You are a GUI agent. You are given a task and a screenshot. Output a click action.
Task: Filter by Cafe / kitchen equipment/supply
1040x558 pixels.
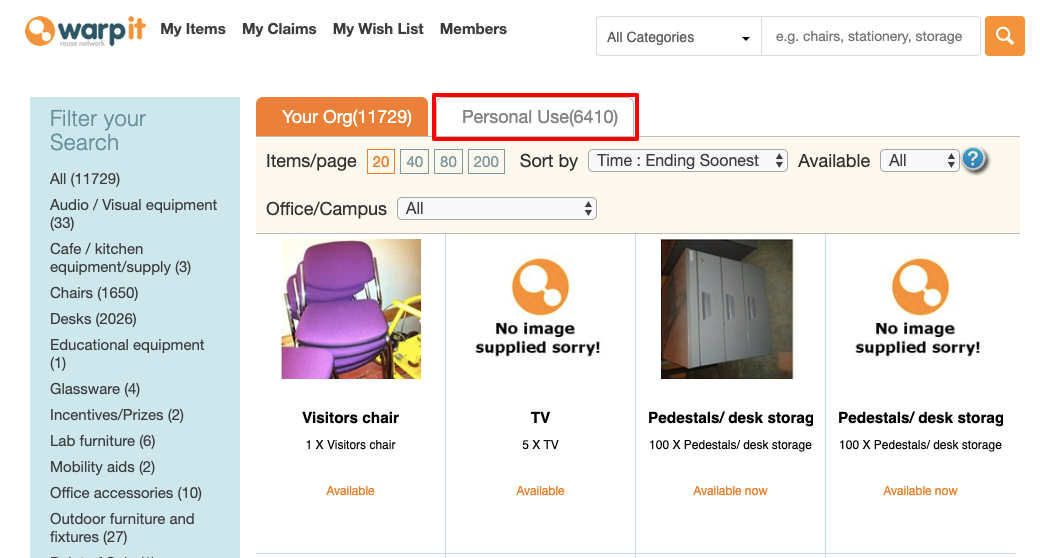121,257
